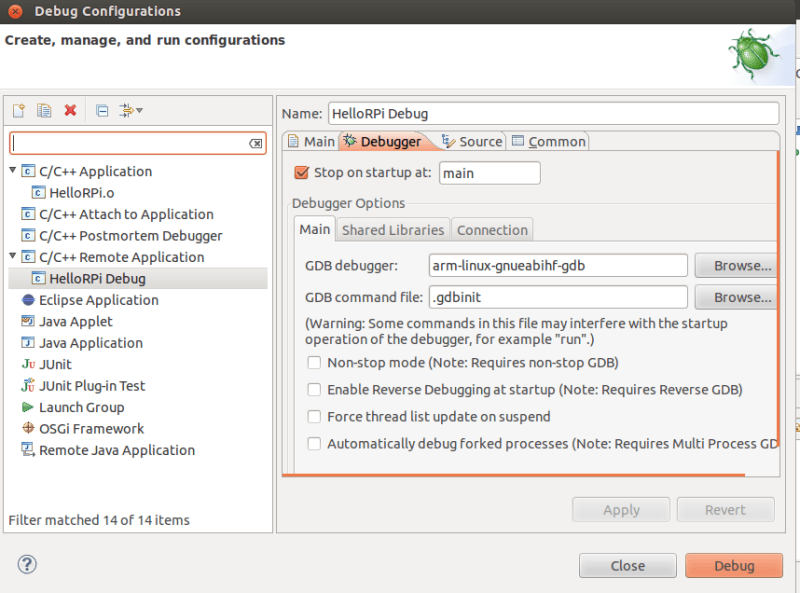
Task: Enable Non-stop mode checkbox
Action: 314,363
